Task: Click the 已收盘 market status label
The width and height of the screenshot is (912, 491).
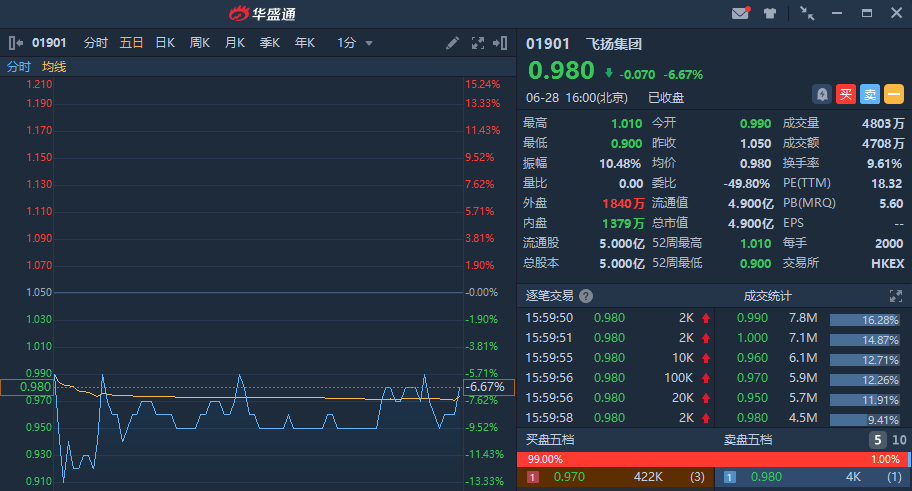Action: (x=666, y=98)
